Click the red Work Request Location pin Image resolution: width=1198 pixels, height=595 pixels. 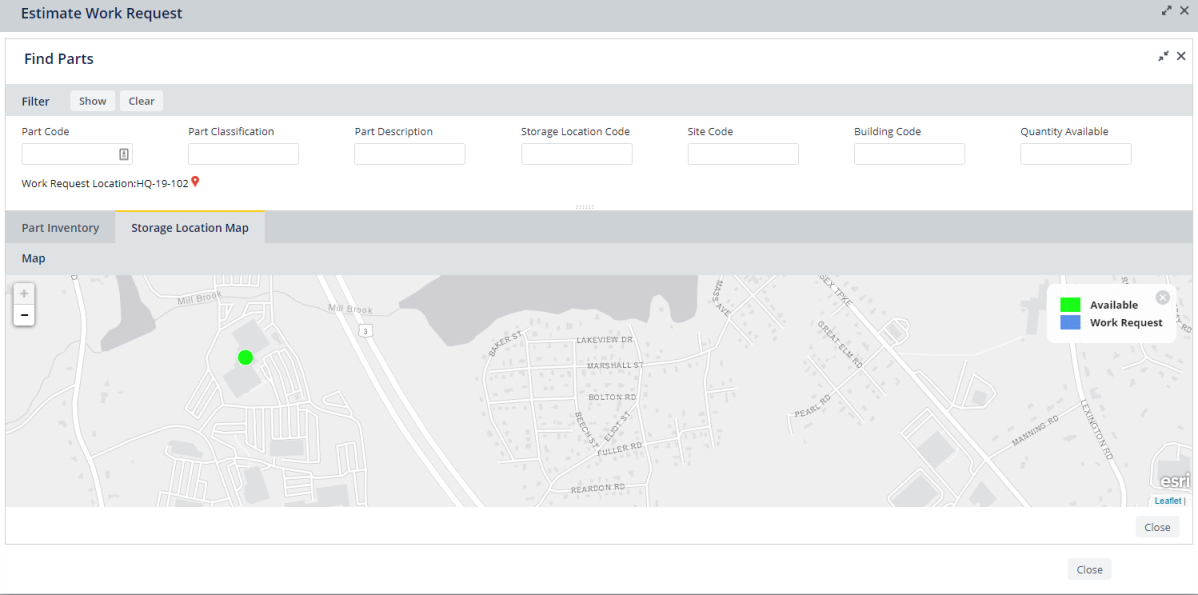(195, 182)
